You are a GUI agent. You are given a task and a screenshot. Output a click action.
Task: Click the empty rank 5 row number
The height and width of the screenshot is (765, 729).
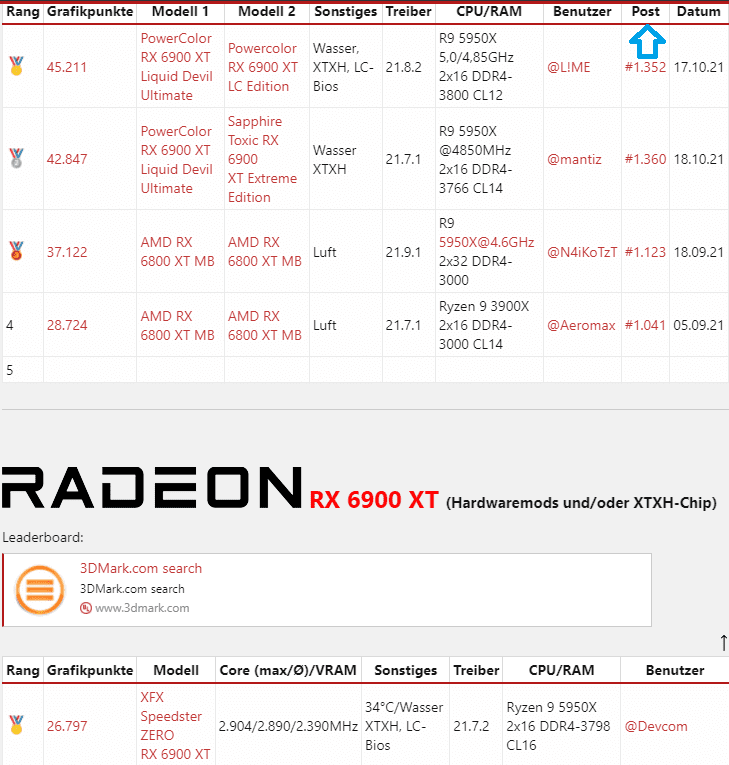[x=10, y=370]
